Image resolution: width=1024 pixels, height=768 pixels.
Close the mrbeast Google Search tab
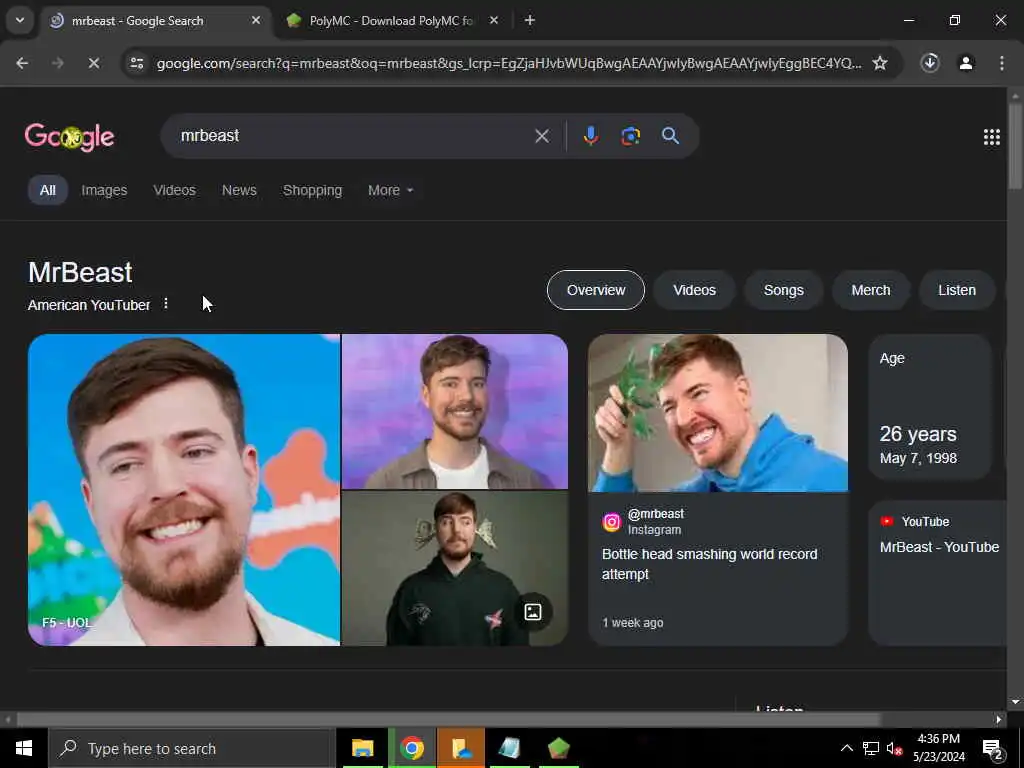256,20
